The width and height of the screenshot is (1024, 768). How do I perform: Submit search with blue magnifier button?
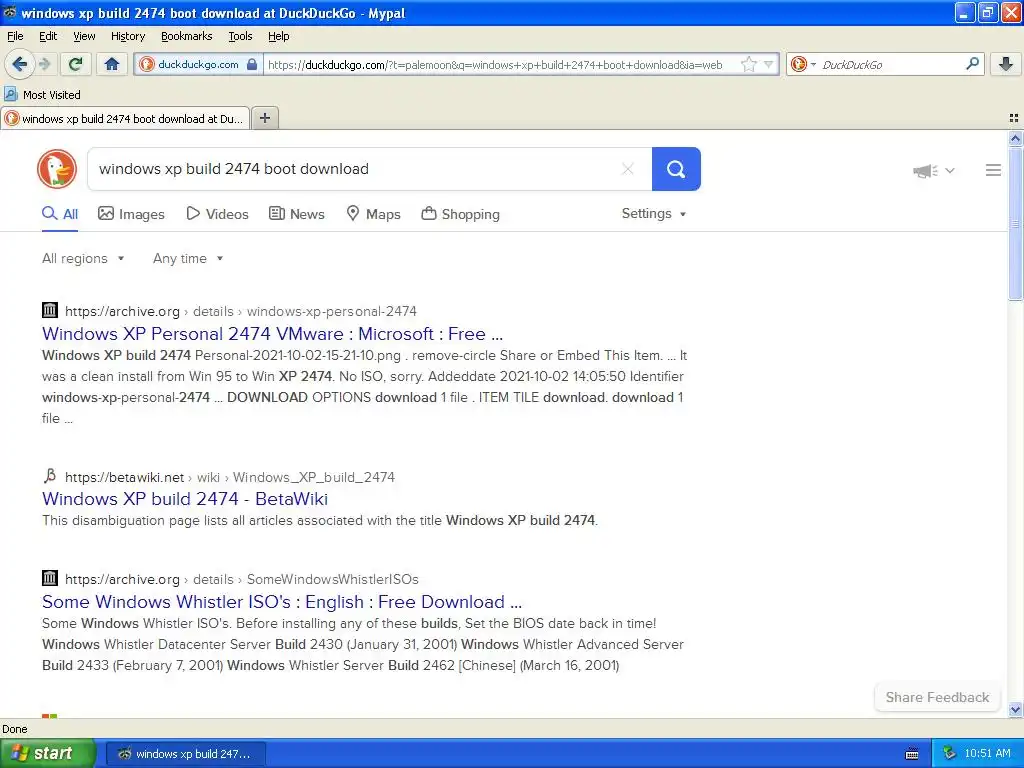(676, 169)
